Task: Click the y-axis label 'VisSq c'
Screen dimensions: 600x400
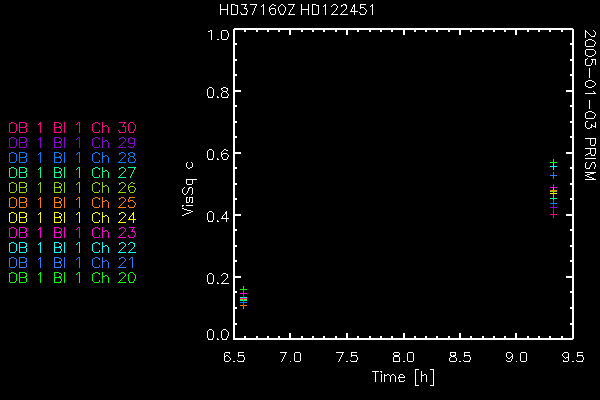Action: click(x=188, y=189)
